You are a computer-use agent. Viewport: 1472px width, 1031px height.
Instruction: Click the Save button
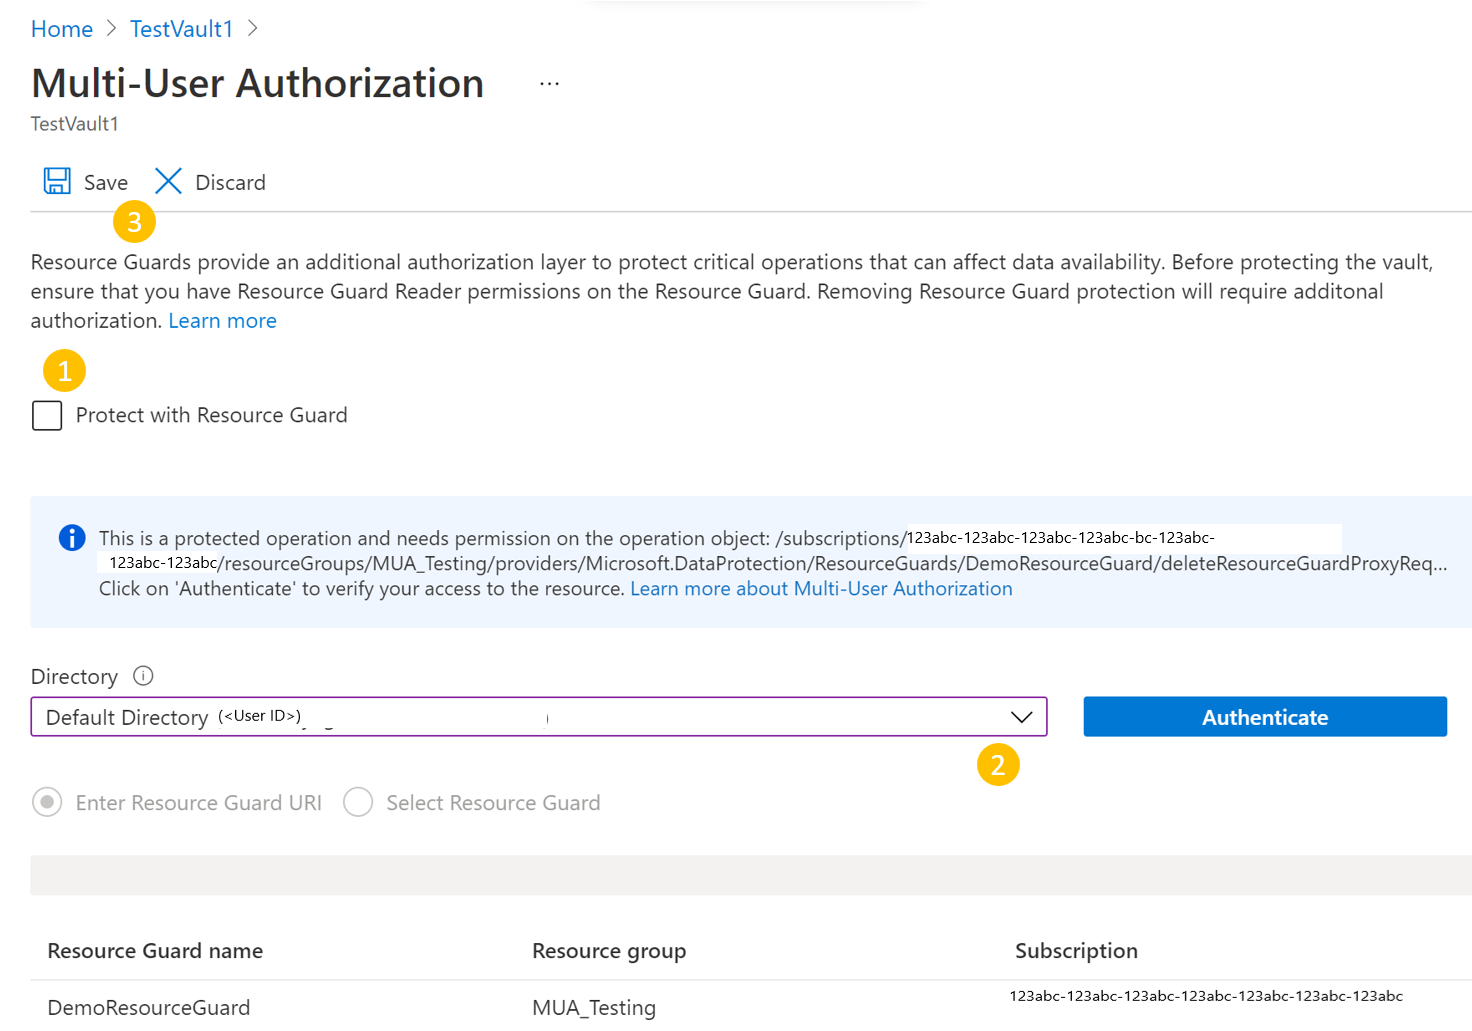103,182
